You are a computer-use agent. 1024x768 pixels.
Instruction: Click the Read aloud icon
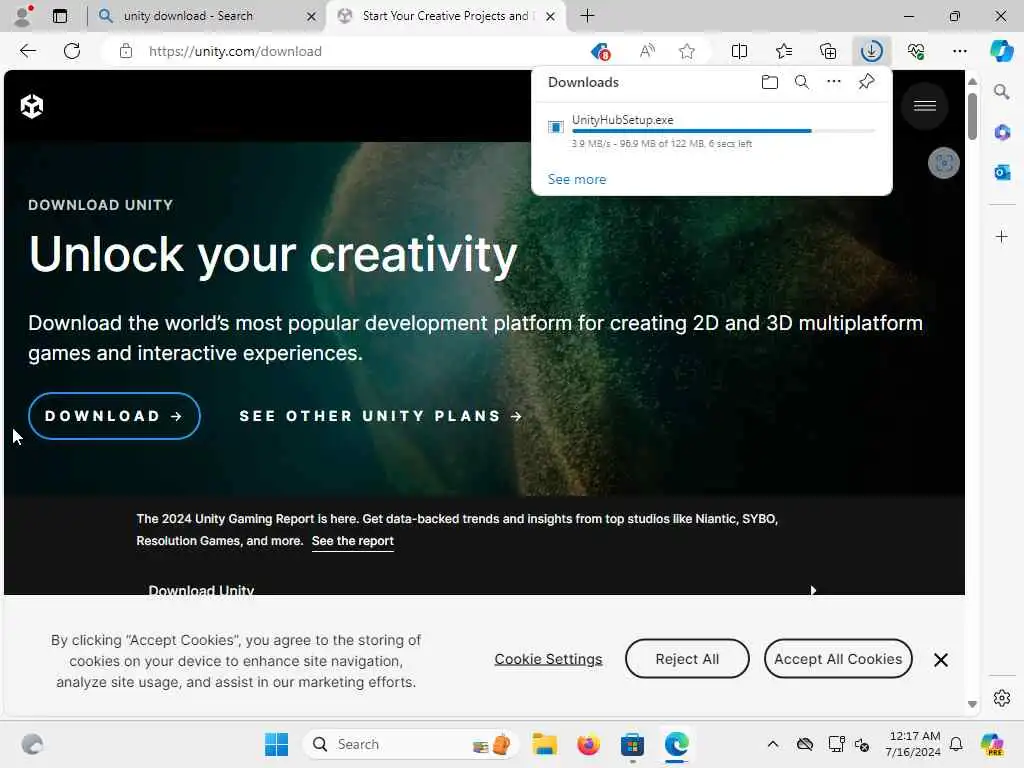point(647,51)
